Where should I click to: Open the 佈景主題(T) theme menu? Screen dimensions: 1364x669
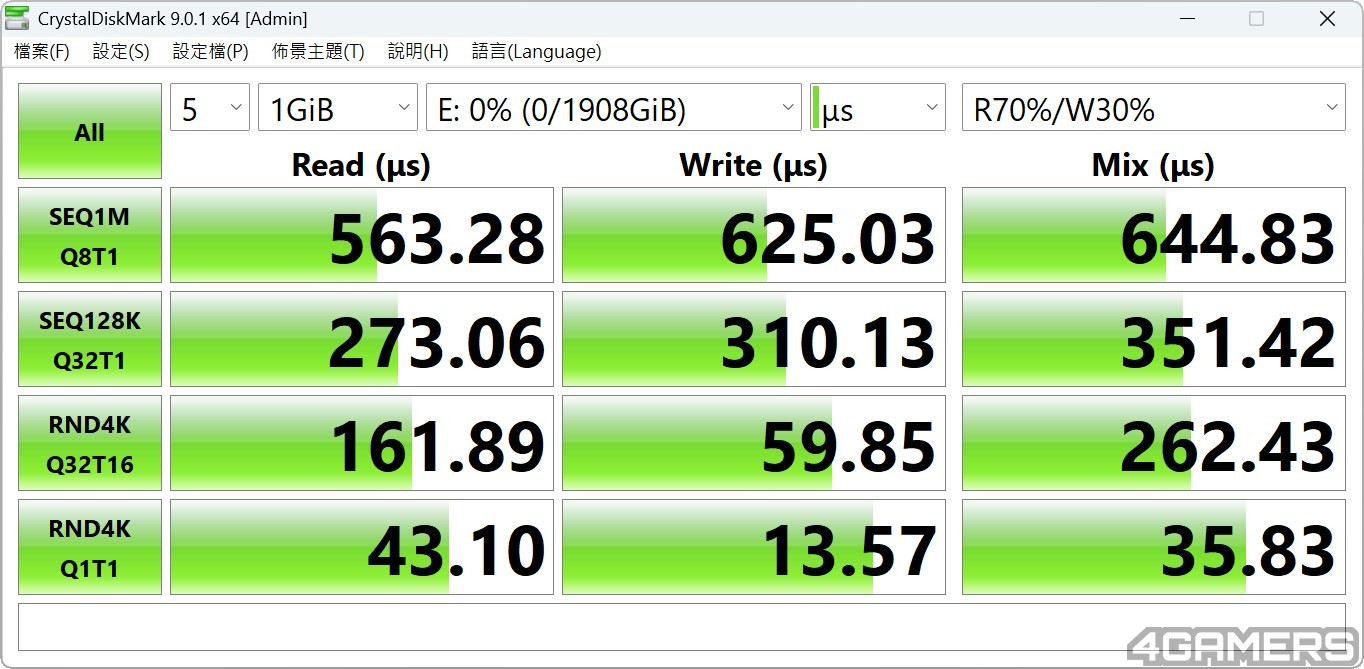point(318,52)
